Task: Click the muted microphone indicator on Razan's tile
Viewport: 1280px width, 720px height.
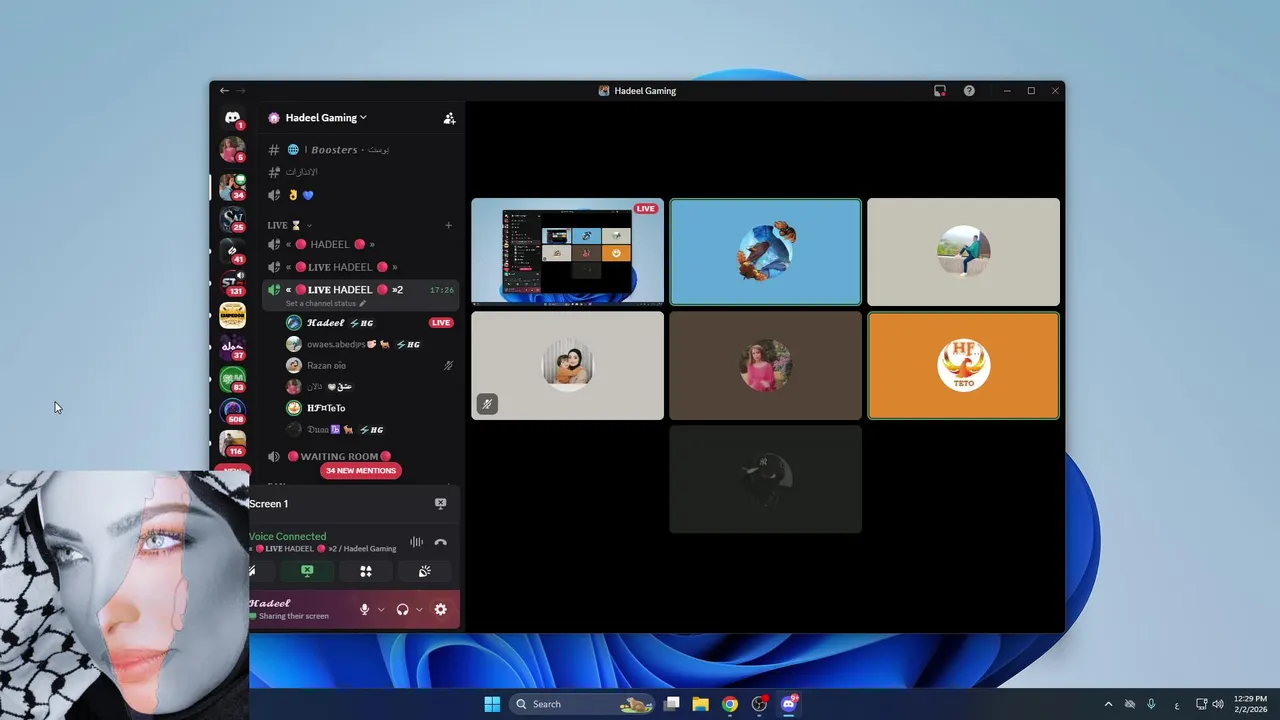Action: (486, 404)
